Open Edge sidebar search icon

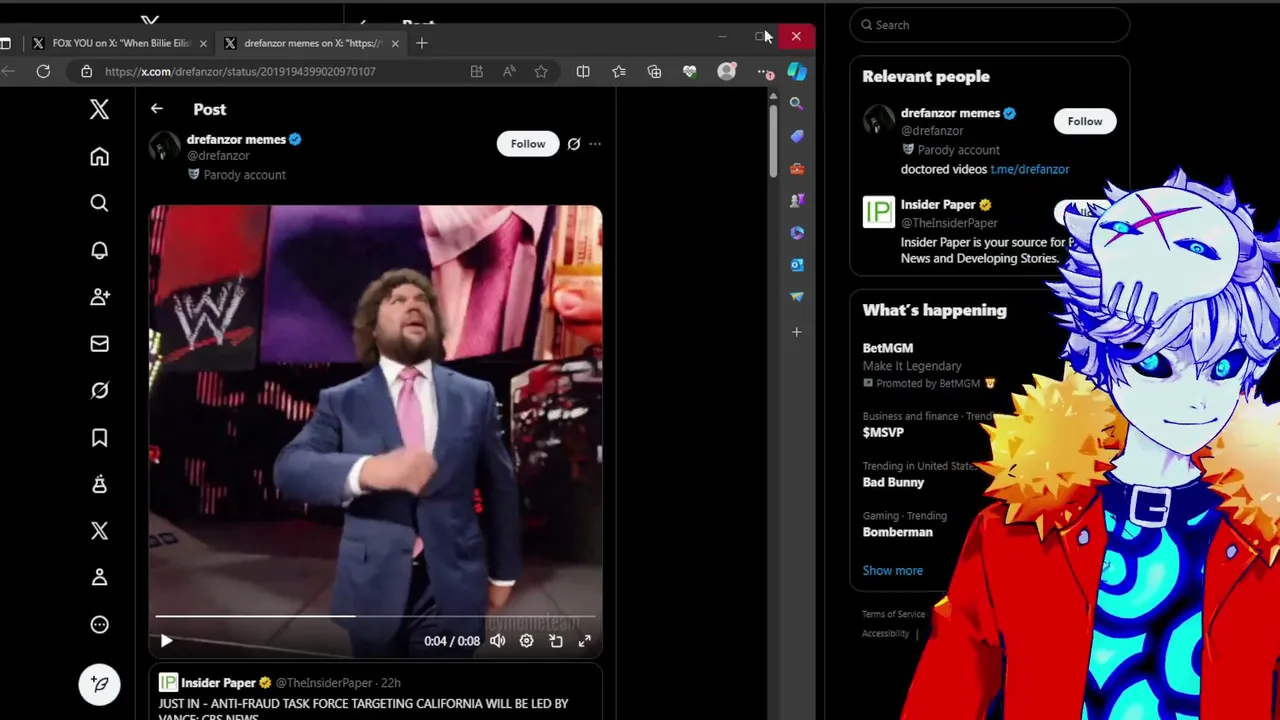point(796,103)
